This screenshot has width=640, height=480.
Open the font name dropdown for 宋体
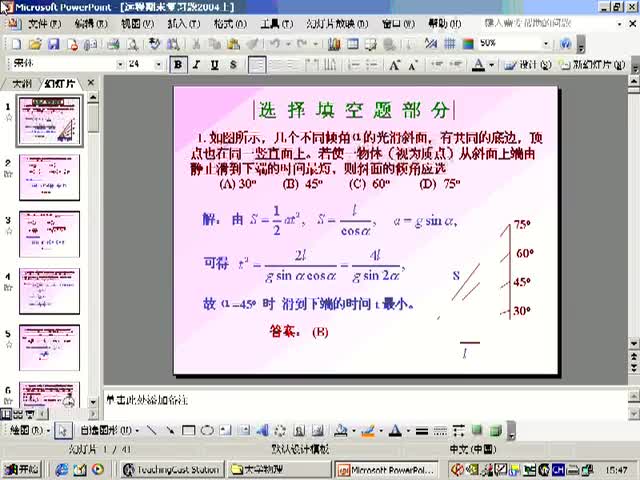(x=120, y=64)
